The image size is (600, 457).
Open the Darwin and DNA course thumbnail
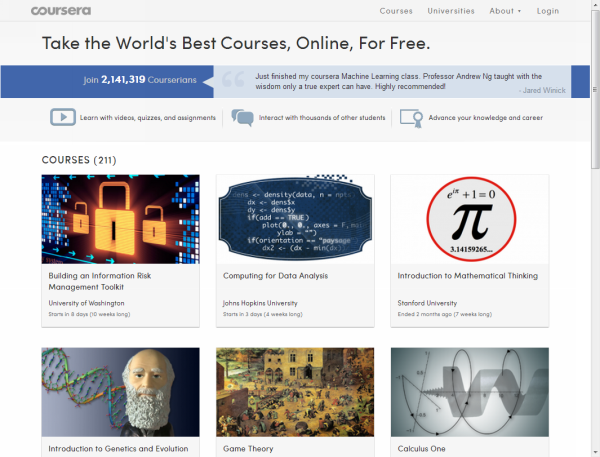coord(121,392)
